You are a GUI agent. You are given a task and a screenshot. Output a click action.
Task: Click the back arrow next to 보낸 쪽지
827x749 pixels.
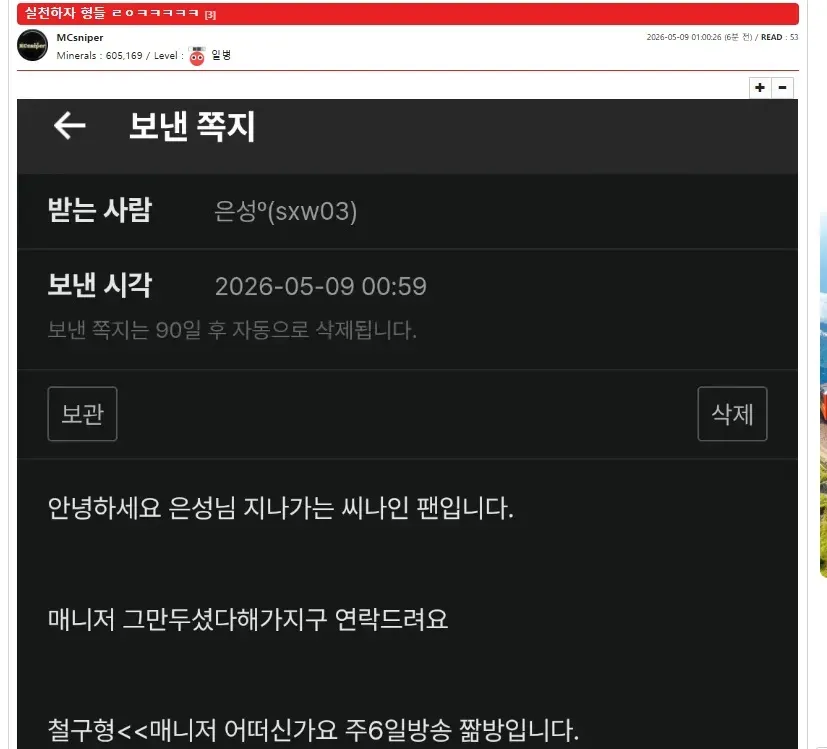(x=69, y=126)
